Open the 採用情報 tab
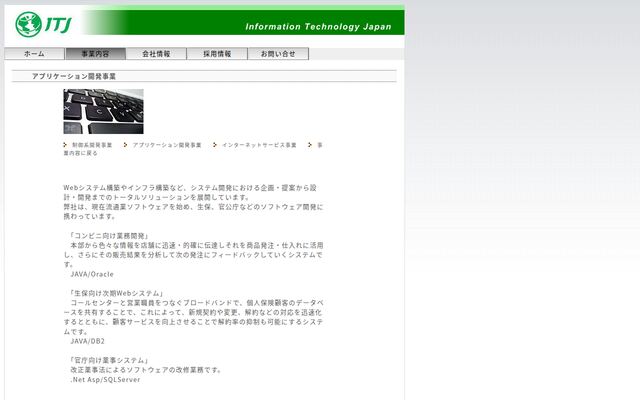 [x=217, y=54]
